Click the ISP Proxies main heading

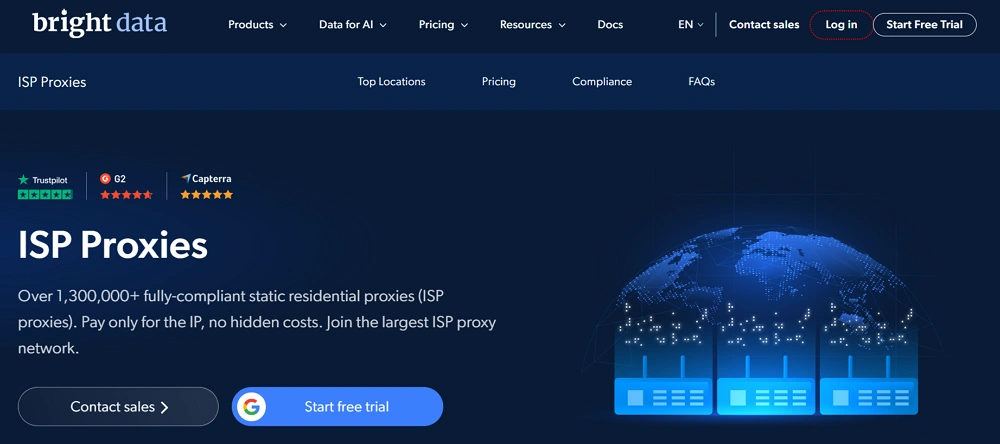pos(113,246)
